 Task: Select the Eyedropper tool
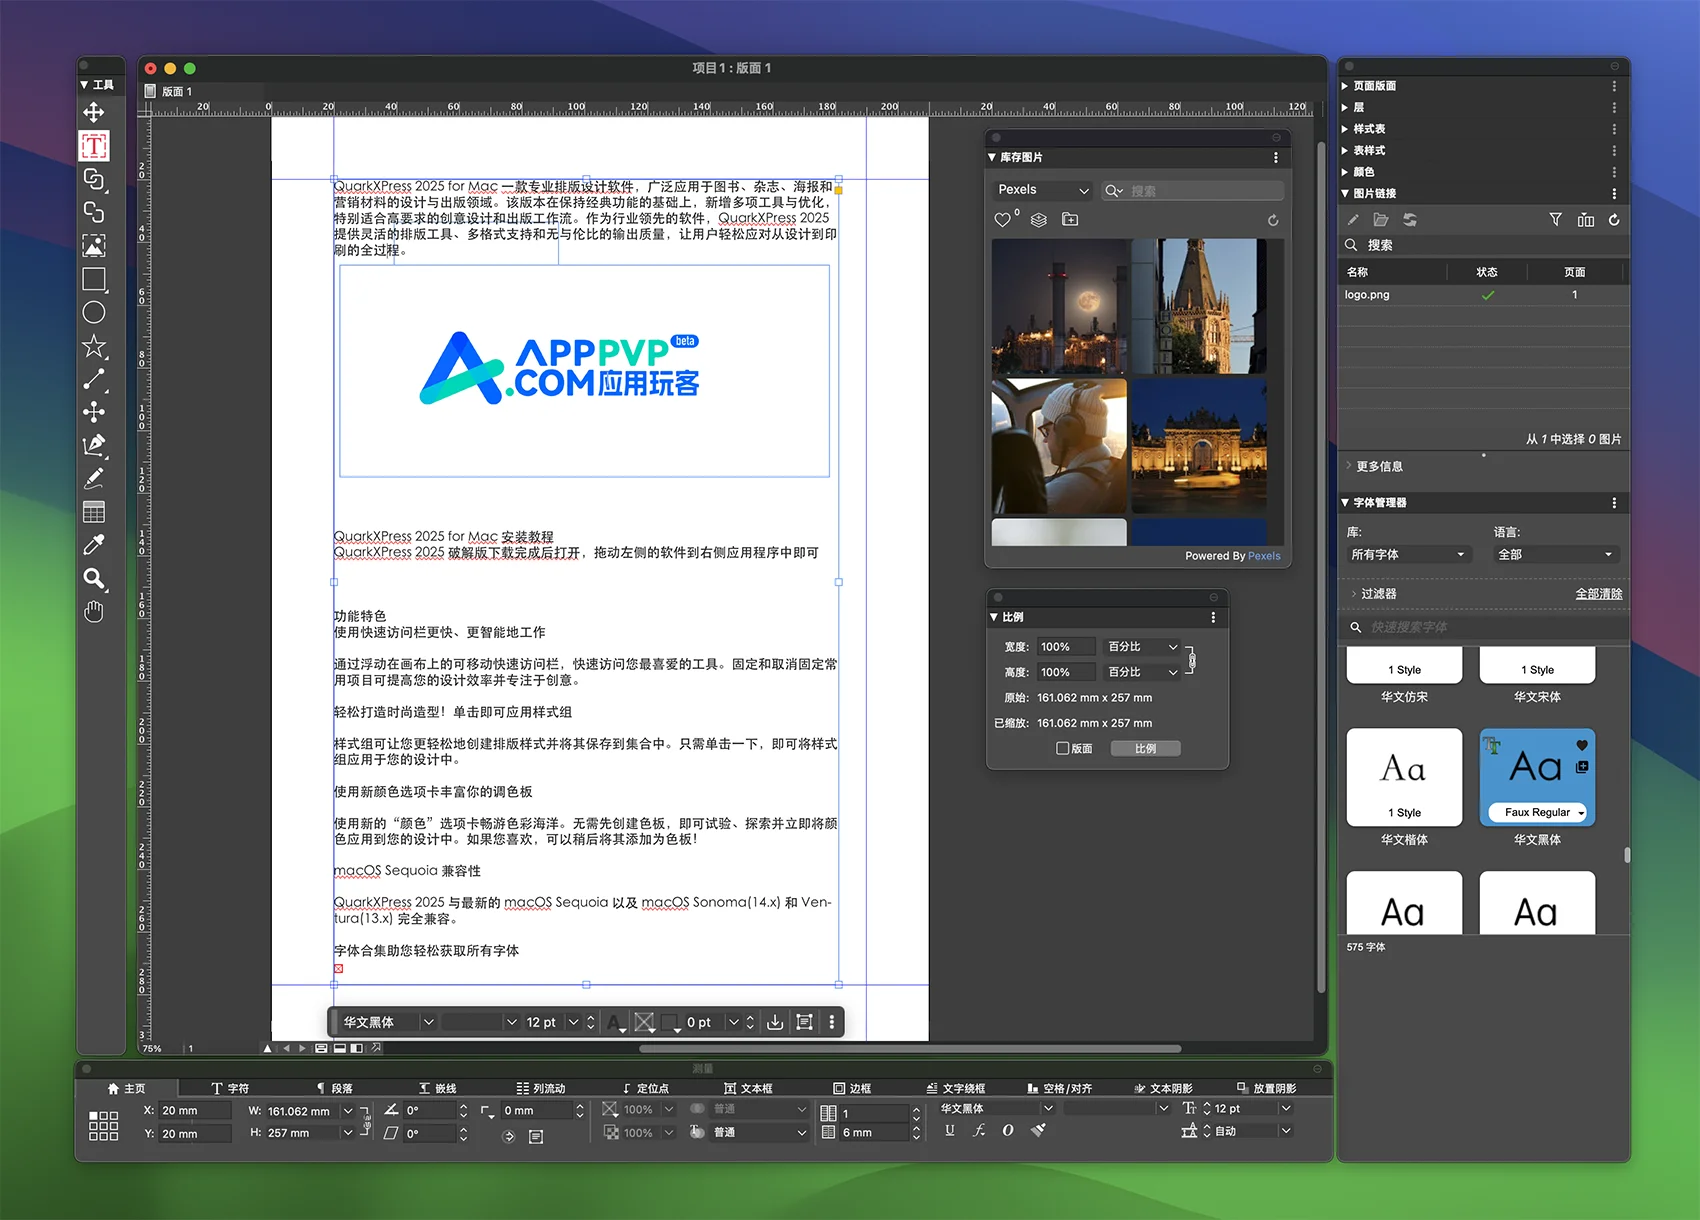pos(94,545)
